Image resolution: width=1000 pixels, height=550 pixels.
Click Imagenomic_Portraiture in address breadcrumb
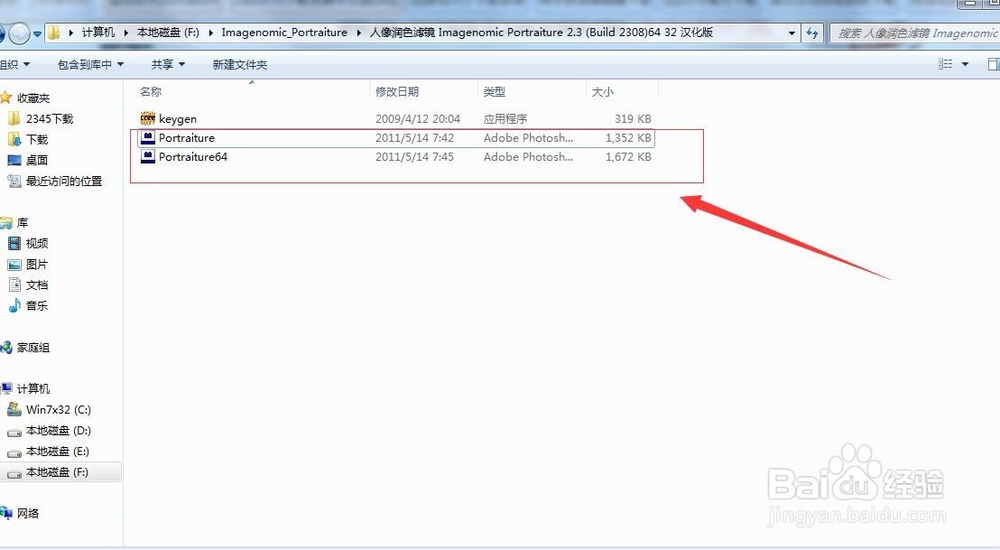coord(284,32)
